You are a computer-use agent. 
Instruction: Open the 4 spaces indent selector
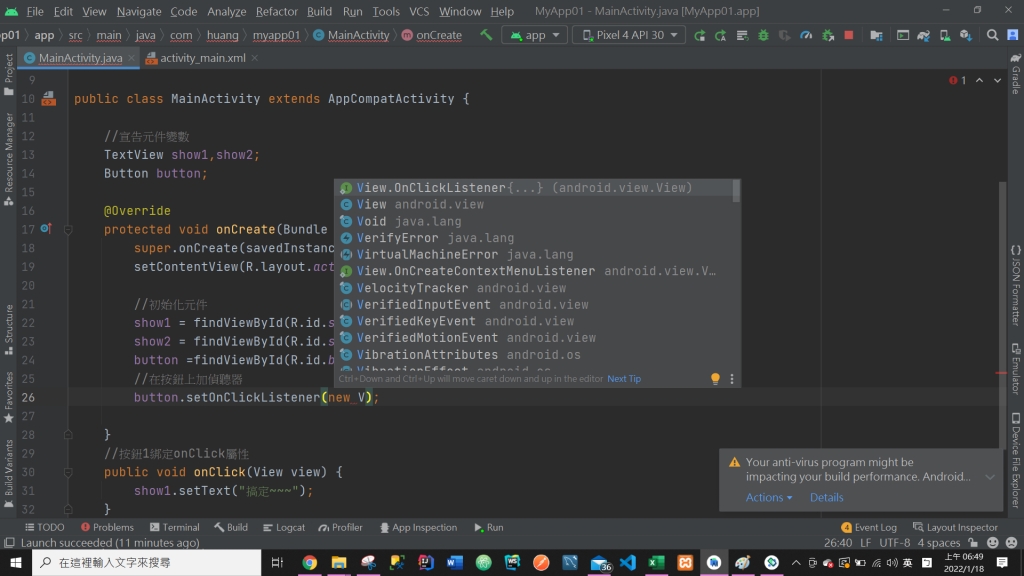[x=938, y=543]
